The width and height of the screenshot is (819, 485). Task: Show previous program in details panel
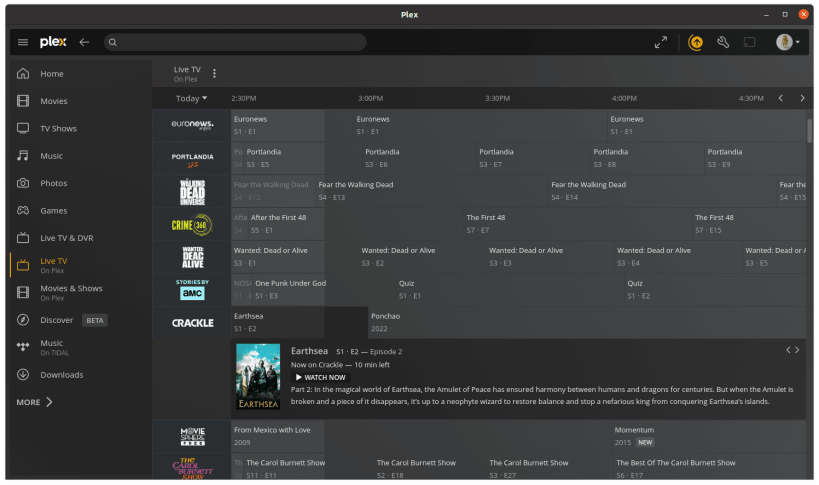tap(788, 350)
